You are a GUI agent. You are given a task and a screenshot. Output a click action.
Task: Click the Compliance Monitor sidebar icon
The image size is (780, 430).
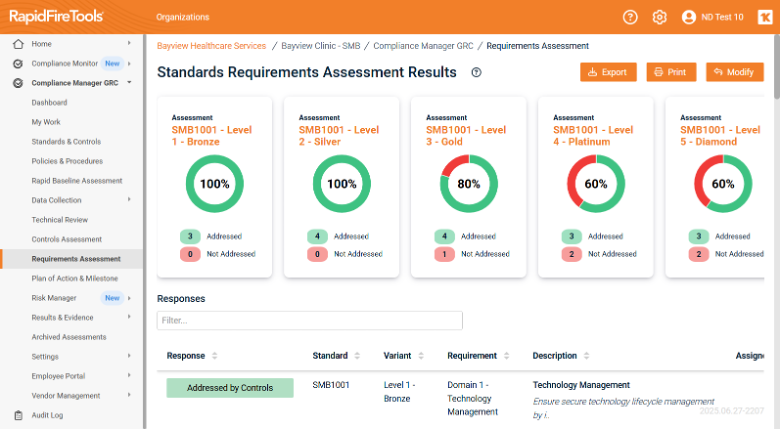tap(18, 64)
